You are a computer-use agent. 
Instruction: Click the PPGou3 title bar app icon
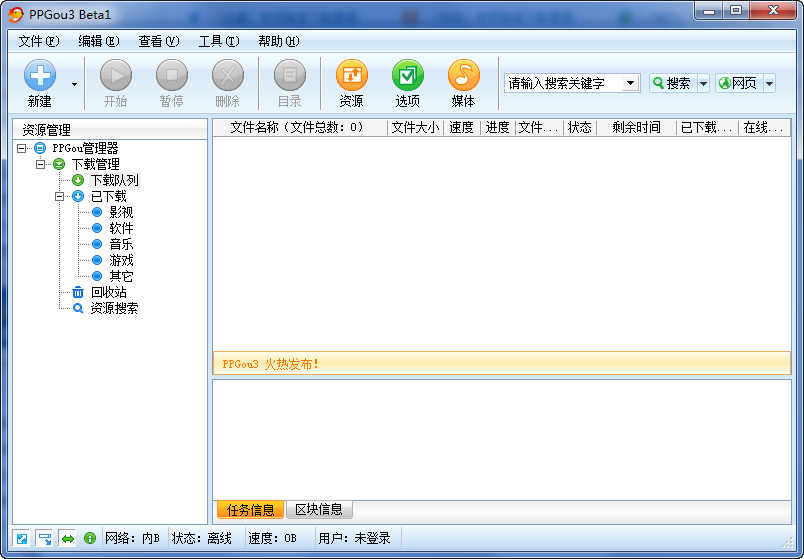coord(16,14)
